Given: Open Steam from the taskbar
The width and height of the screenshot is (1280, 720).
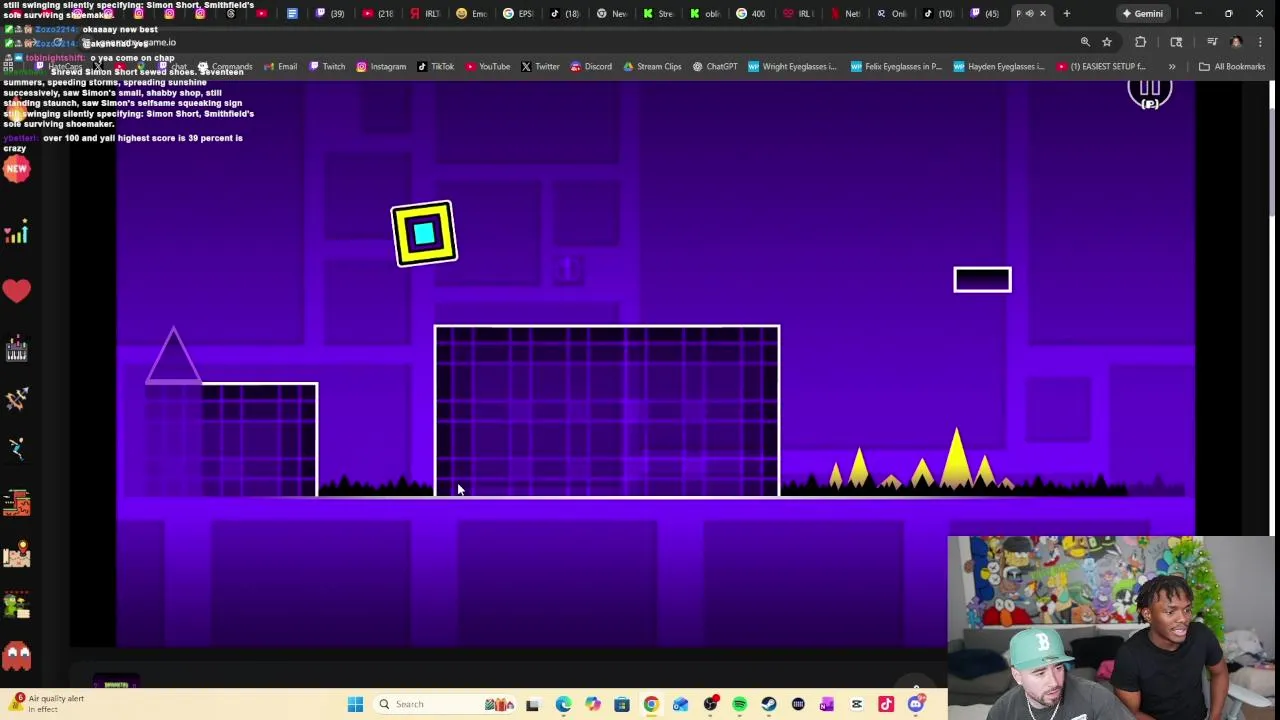Looking at the screenshot, I should (x=768, y=704).
